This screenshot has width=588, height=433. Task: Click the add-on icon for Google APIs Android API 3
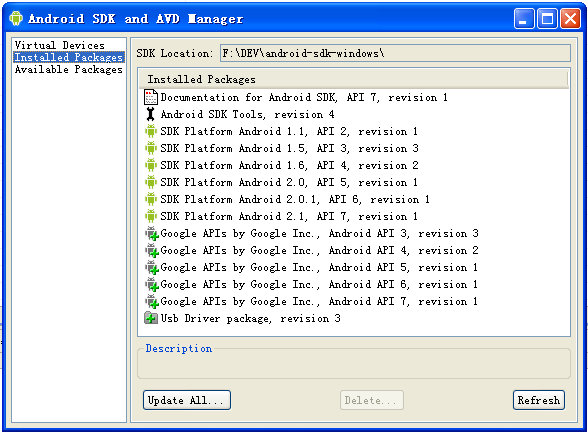click(x=152, y=233)
